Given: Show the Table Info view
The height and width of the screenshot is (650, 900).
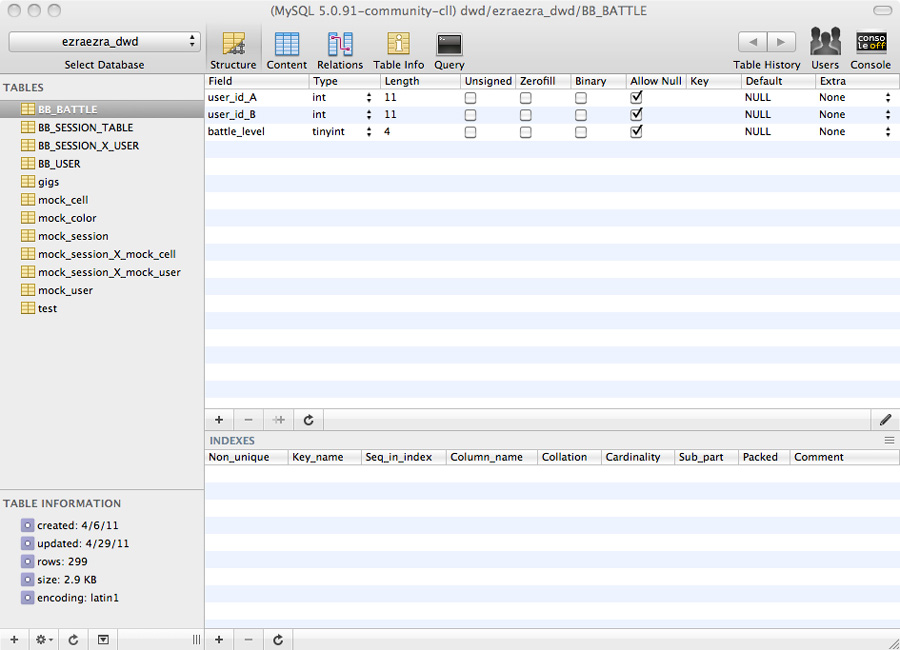Looking at the screenshot, I should point(398,44).
